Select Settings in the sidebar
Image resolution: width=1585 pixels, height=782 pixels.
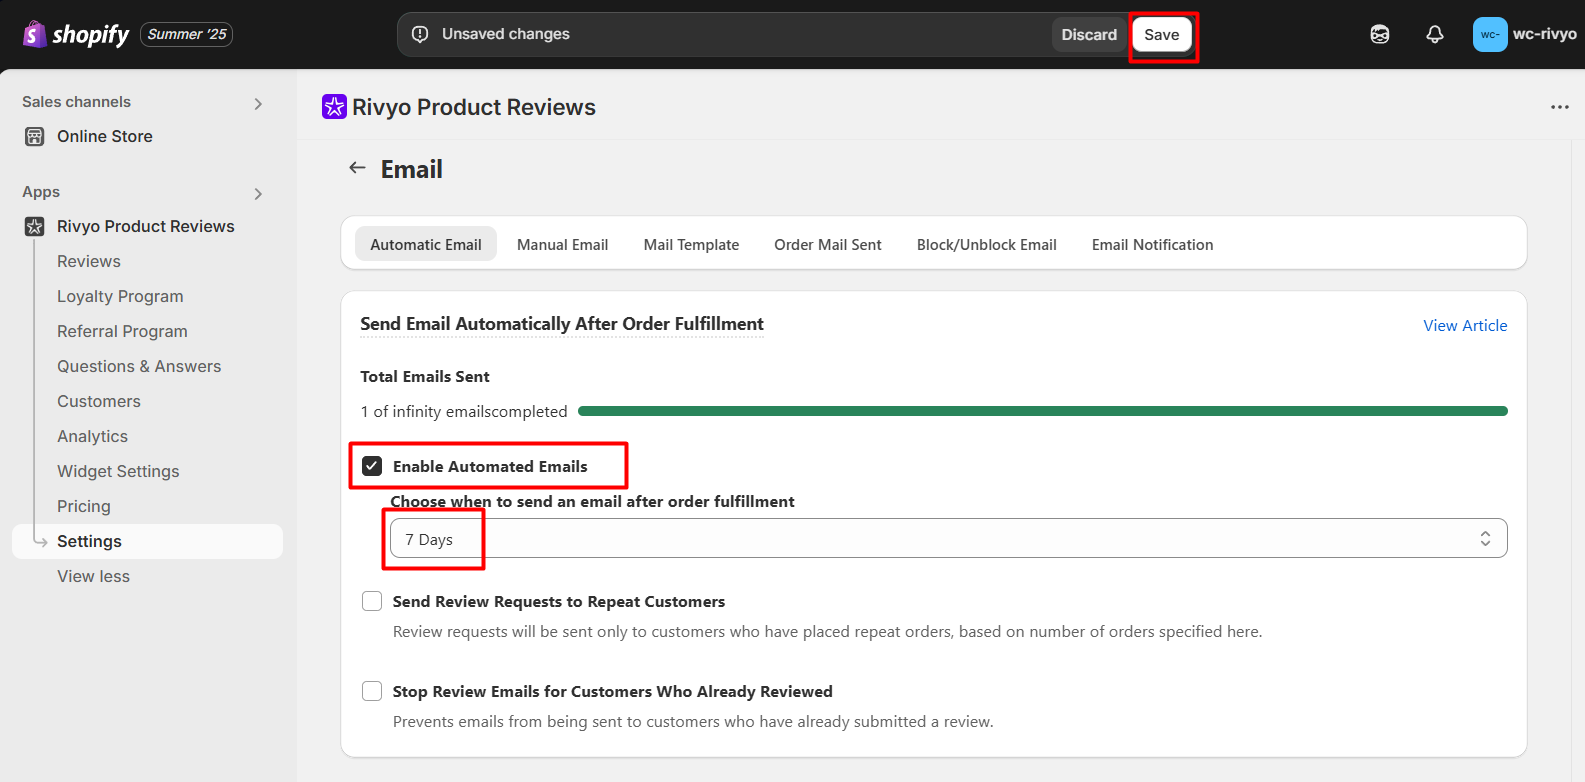pos(147,542)
